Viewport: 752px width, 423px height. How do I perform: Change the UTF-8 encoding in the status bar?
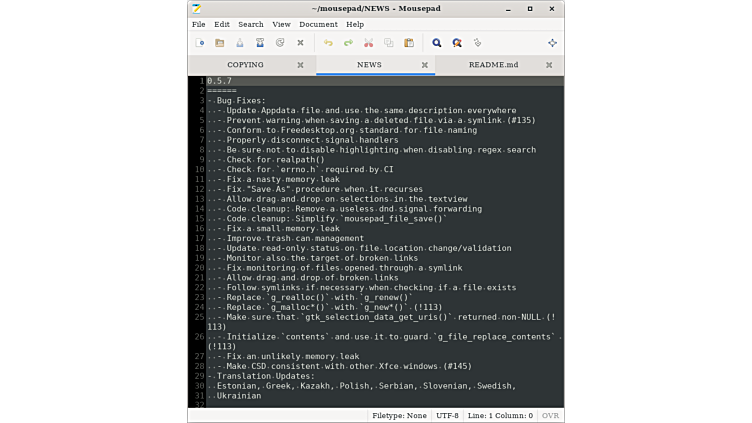point(448,415)
